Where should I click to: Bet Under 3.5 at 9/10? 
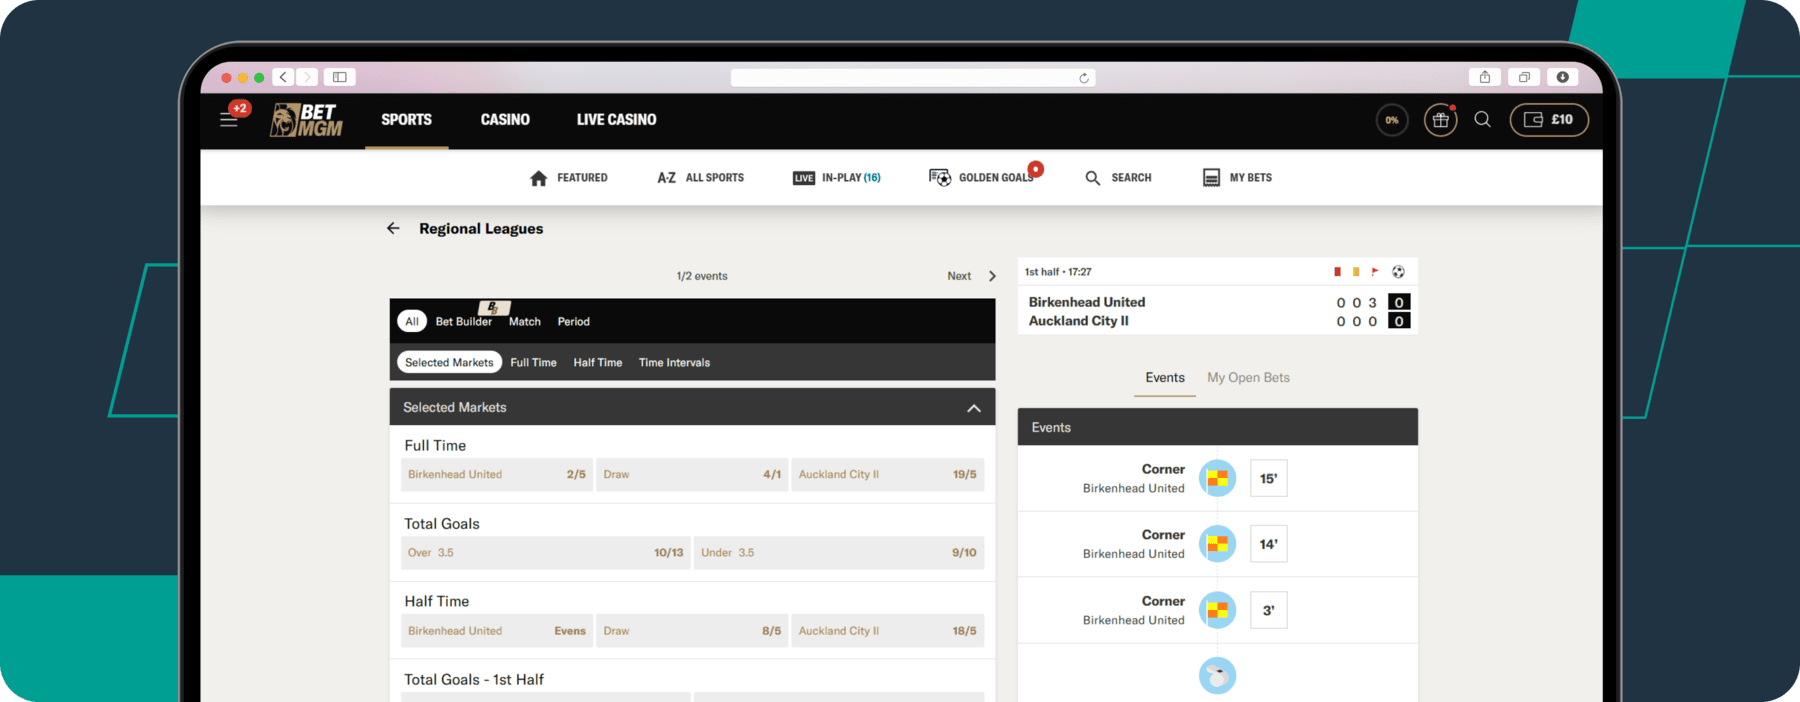pyautogui.click(x=839, y=552)
